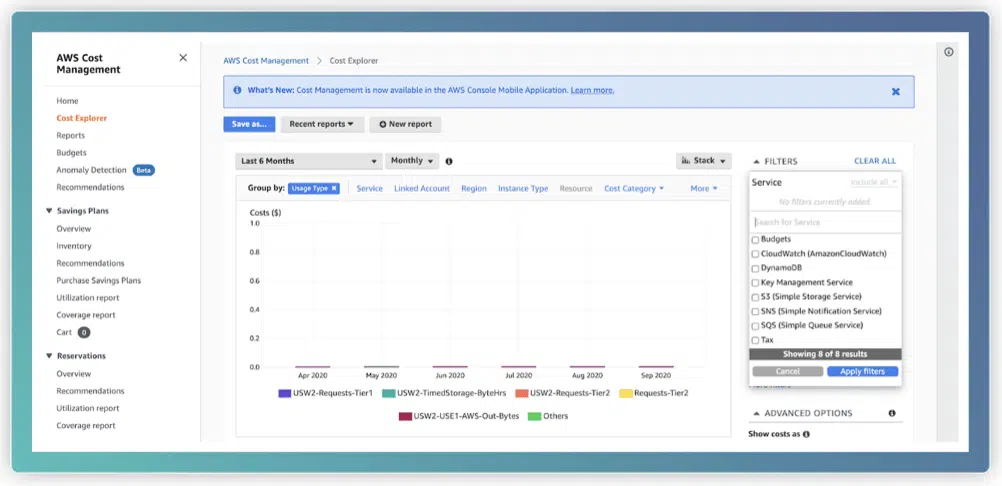Image resolution: width=1002 pixels, height=486 pixels.
Task: Open Savings Plans Inventory
Action: (x=73, y=246)
